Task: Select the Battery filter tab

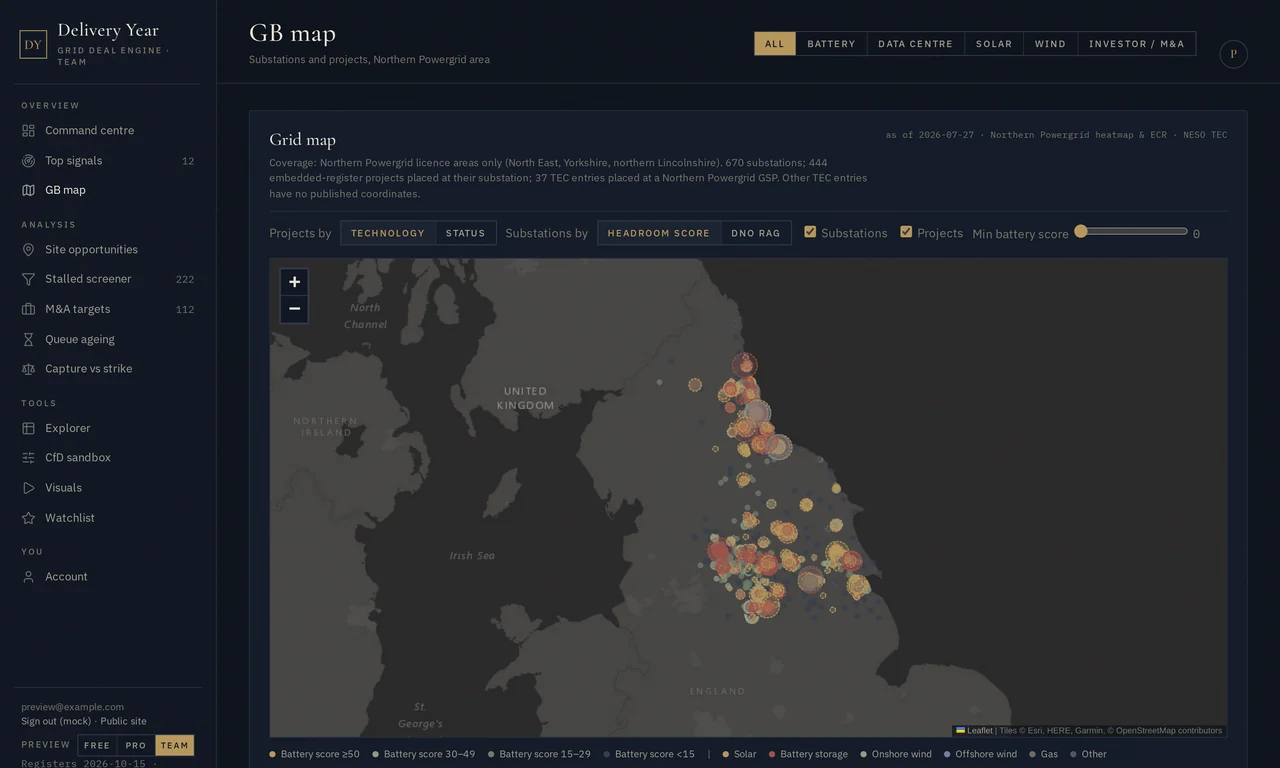Action: tap(832, 44)
